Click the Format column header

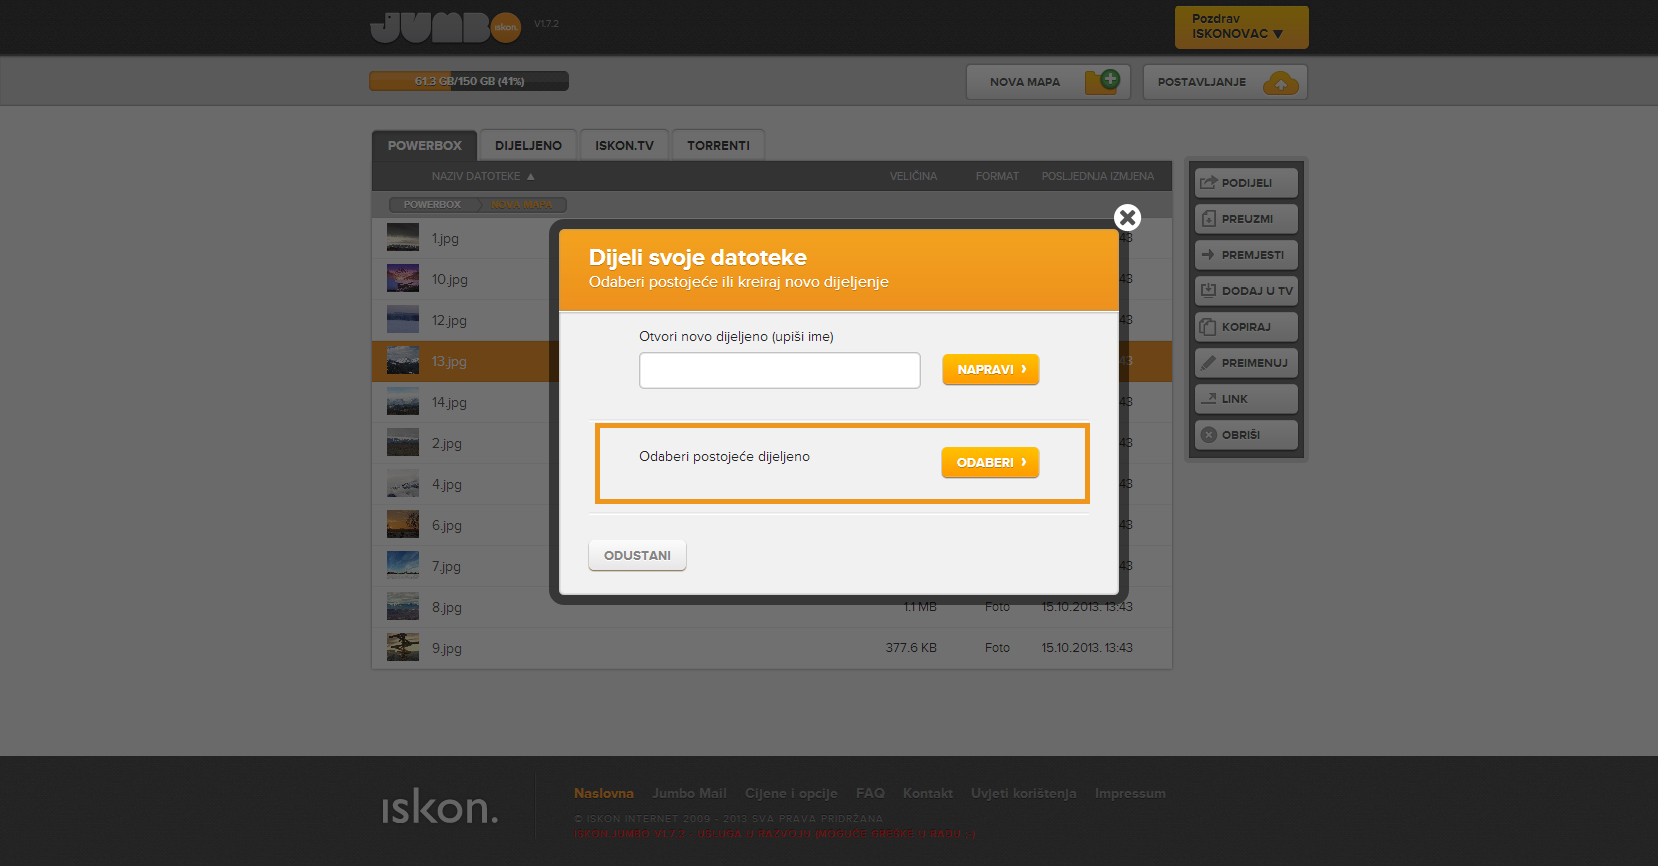997,176
